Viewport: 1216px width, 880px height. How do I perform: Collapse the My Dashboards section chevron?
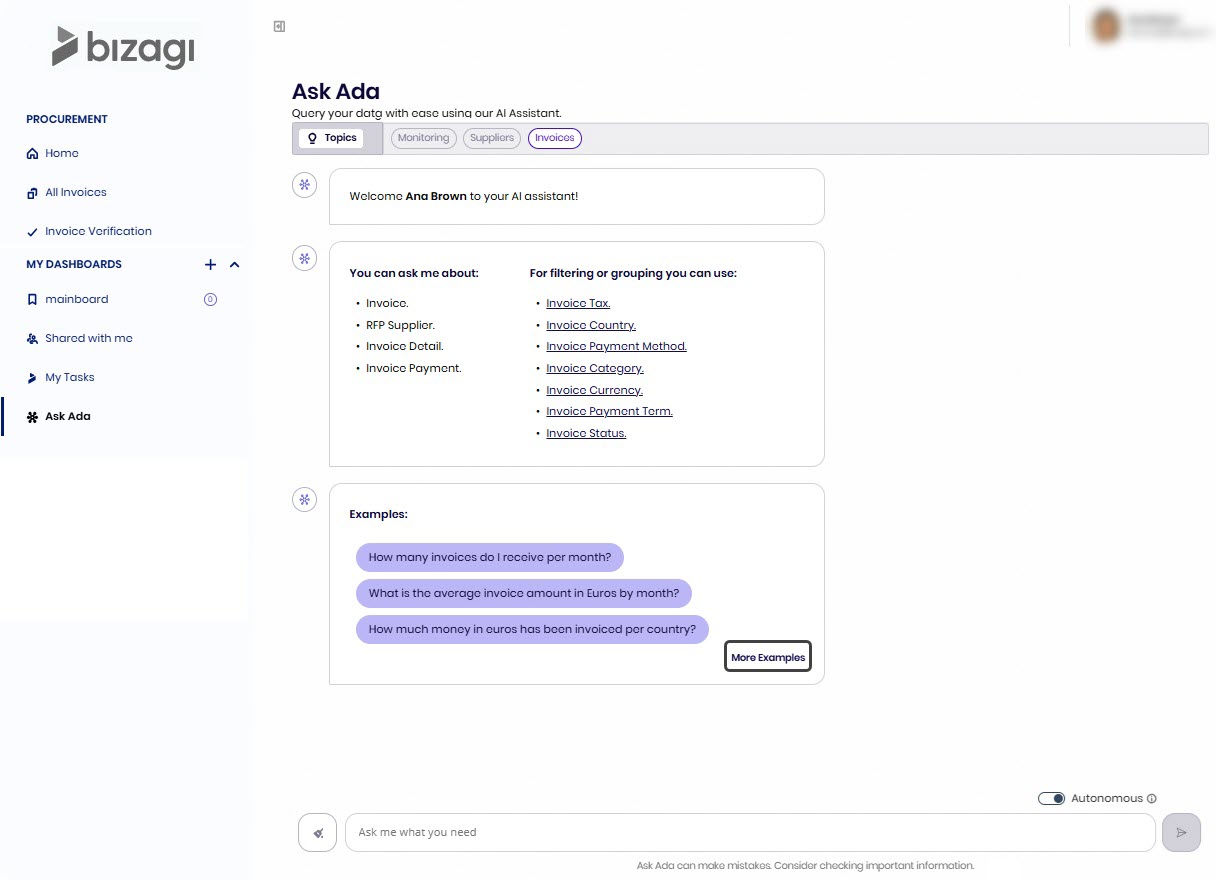click(x=235, y=265)
